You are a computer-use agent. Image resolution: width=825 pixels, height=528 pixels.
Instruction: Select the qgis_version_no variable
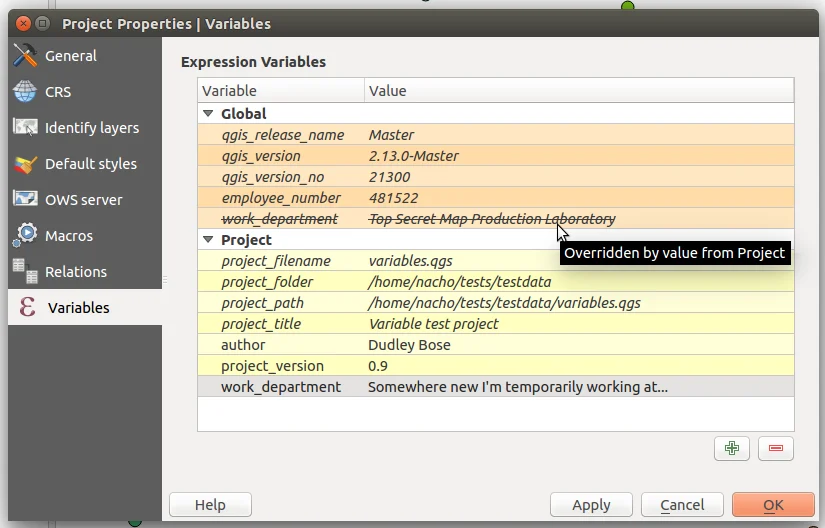tap(273, 177)
